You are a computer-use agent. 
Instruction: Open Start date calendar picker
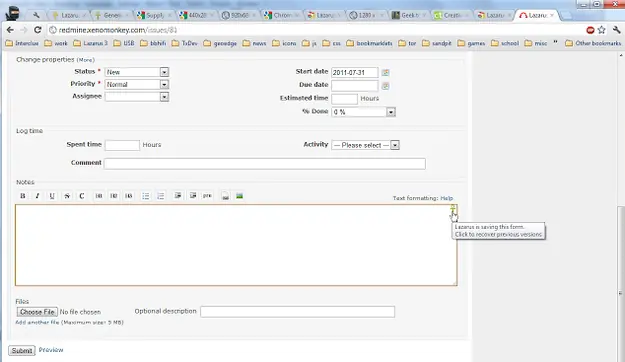(x=385, y=73)
